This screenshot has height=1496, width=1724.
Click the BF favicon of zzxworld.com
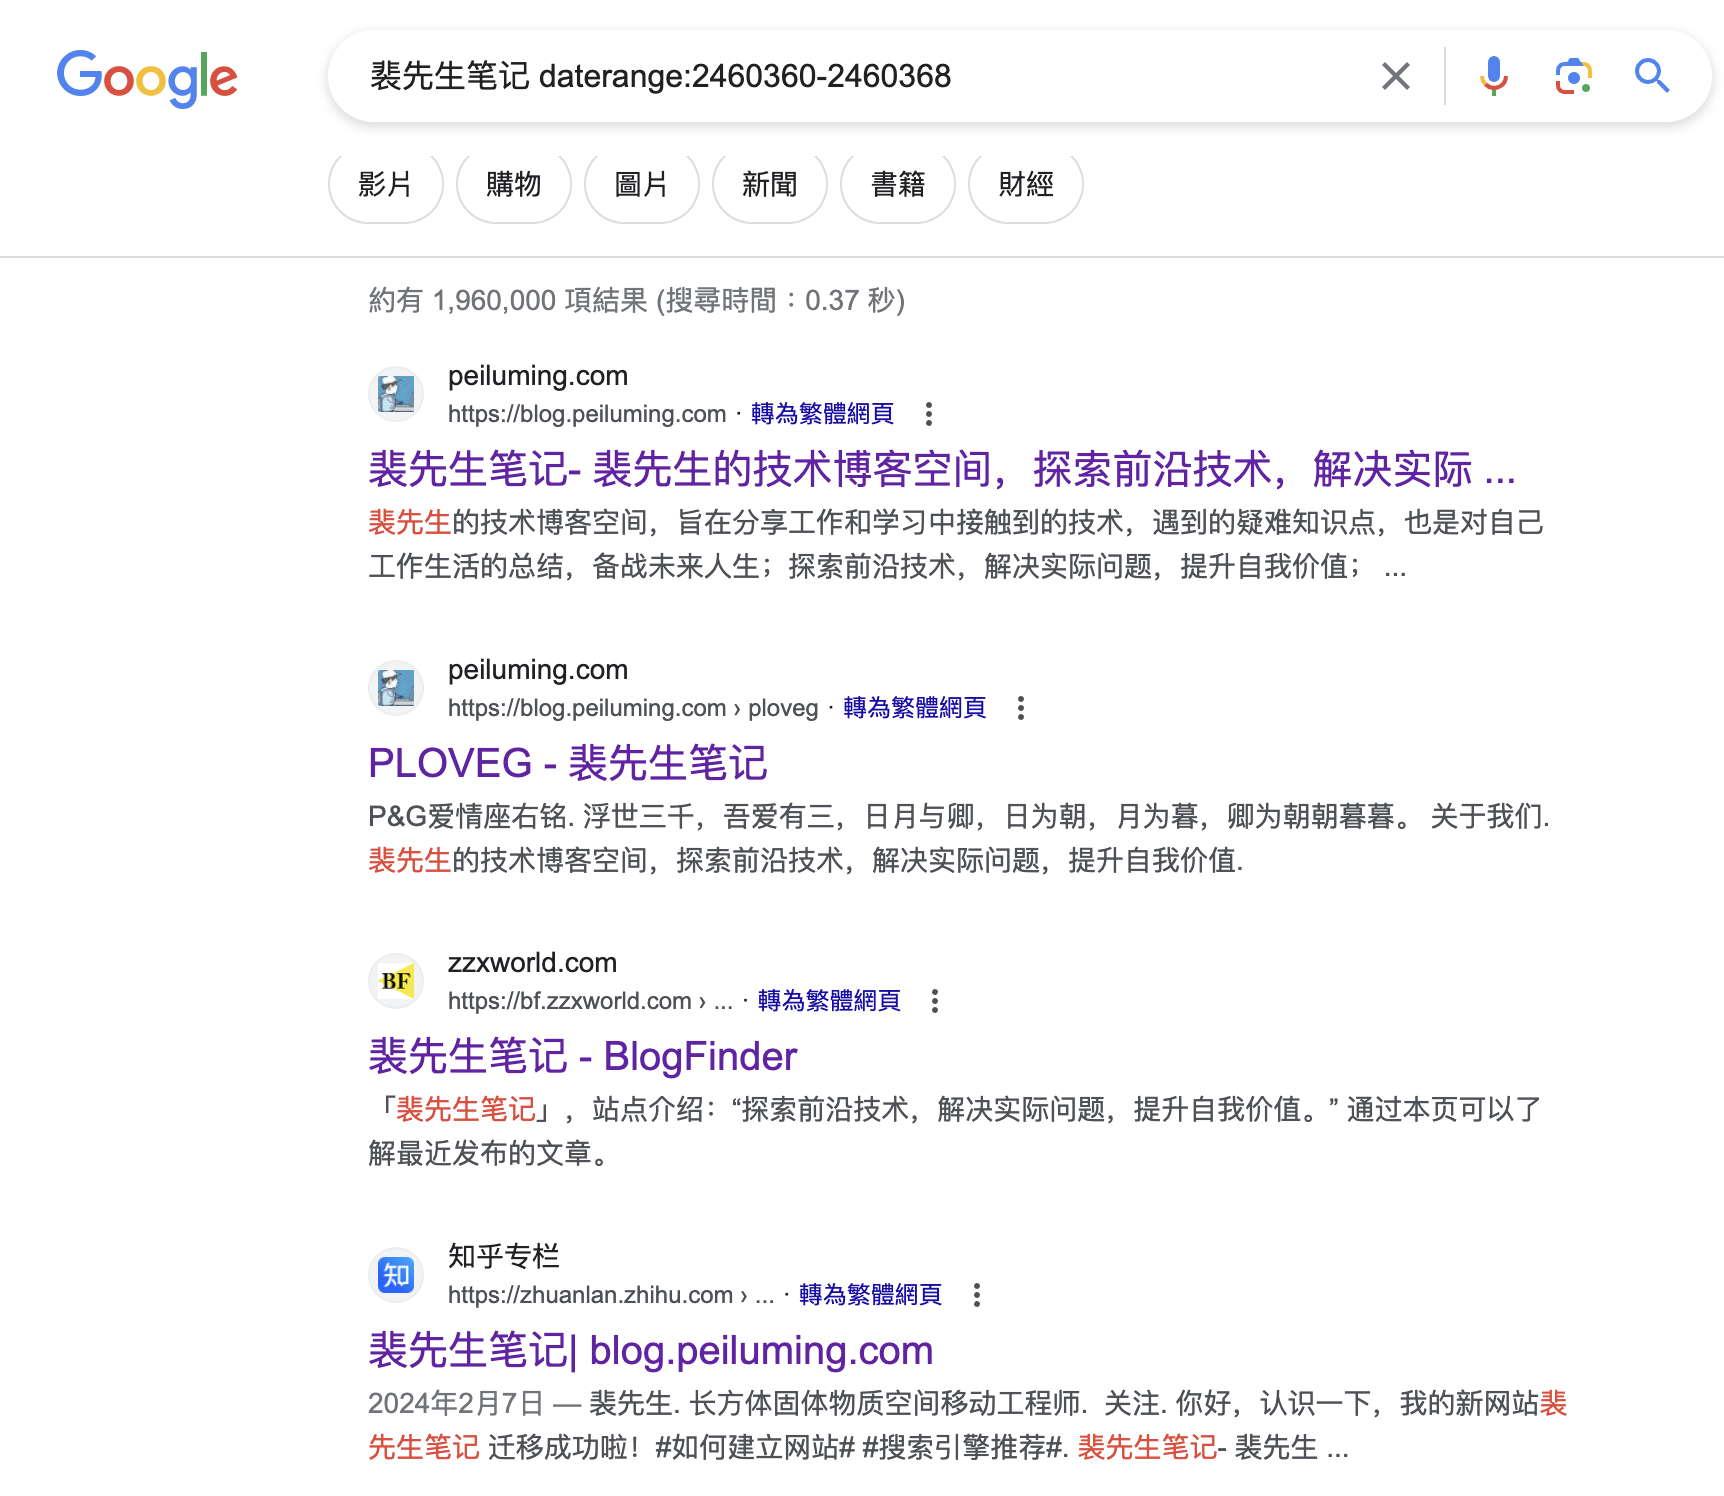pos(396,981)
